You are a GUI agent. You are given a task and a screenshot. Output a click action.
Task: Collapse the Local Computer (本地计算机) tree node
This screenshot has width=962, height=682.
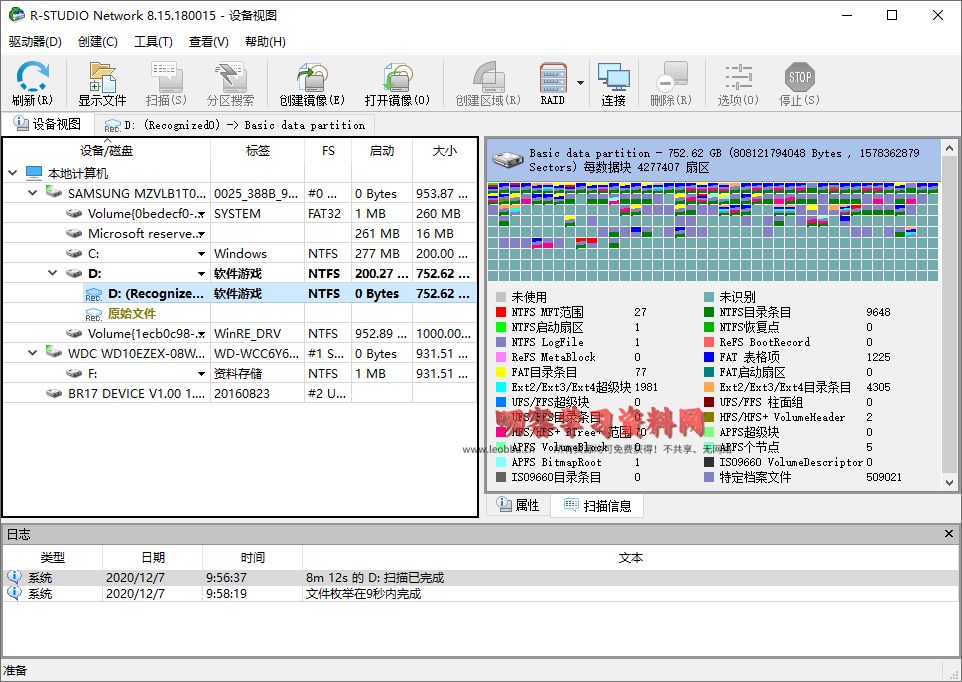tap(13, 174)
